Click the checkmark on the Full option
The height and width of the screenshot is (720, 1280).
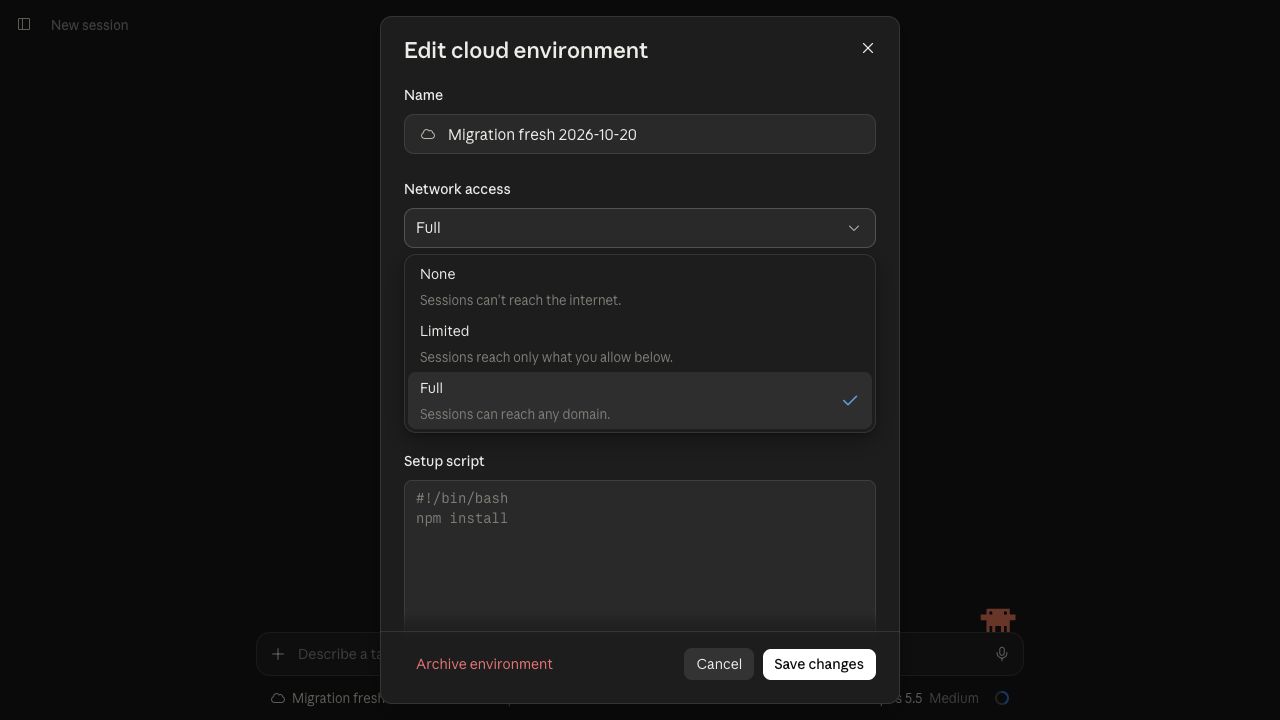[x=850, y=400]
